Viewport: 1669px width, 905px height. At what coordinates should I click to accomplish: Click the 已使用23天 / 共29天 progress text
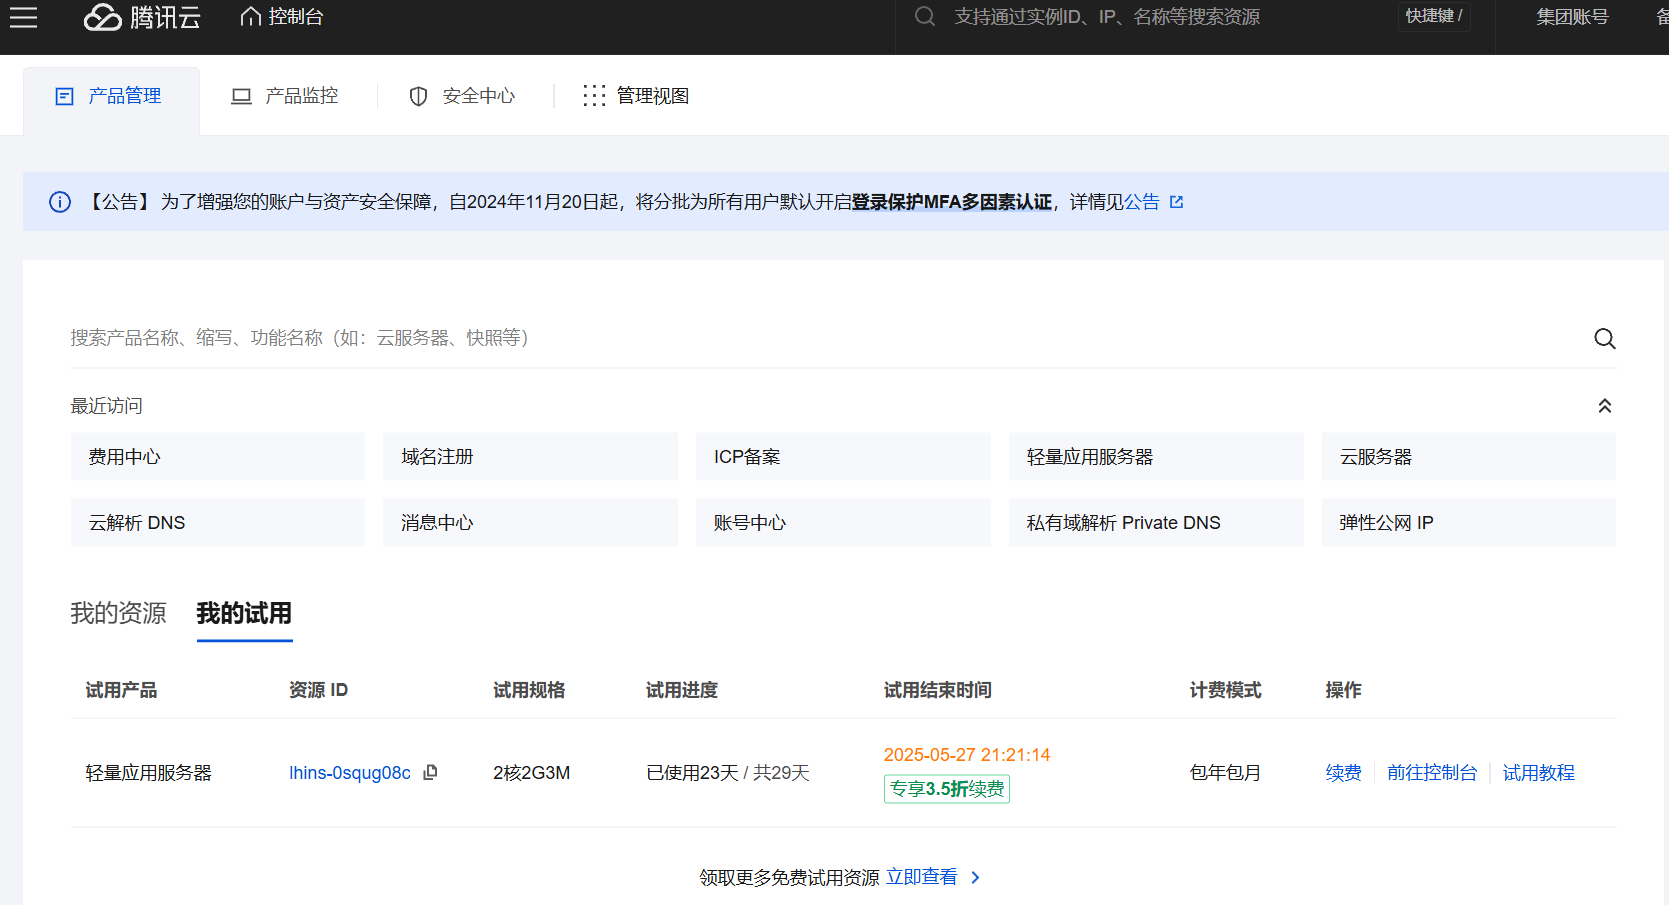(728, 773)
